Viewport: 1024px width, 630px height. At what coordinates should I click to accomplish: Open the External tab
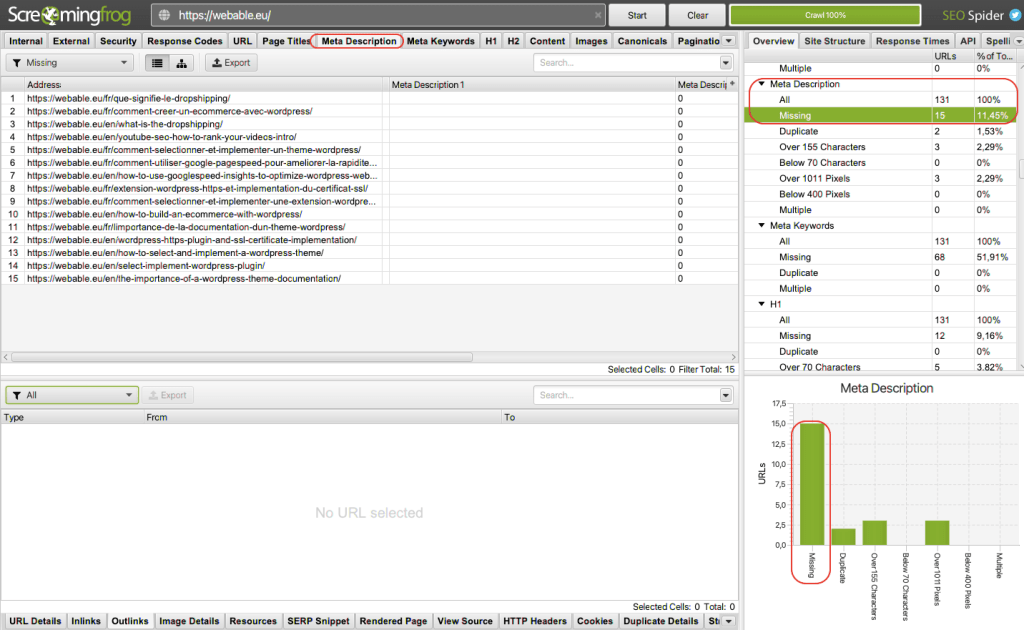tap(71, 40)
